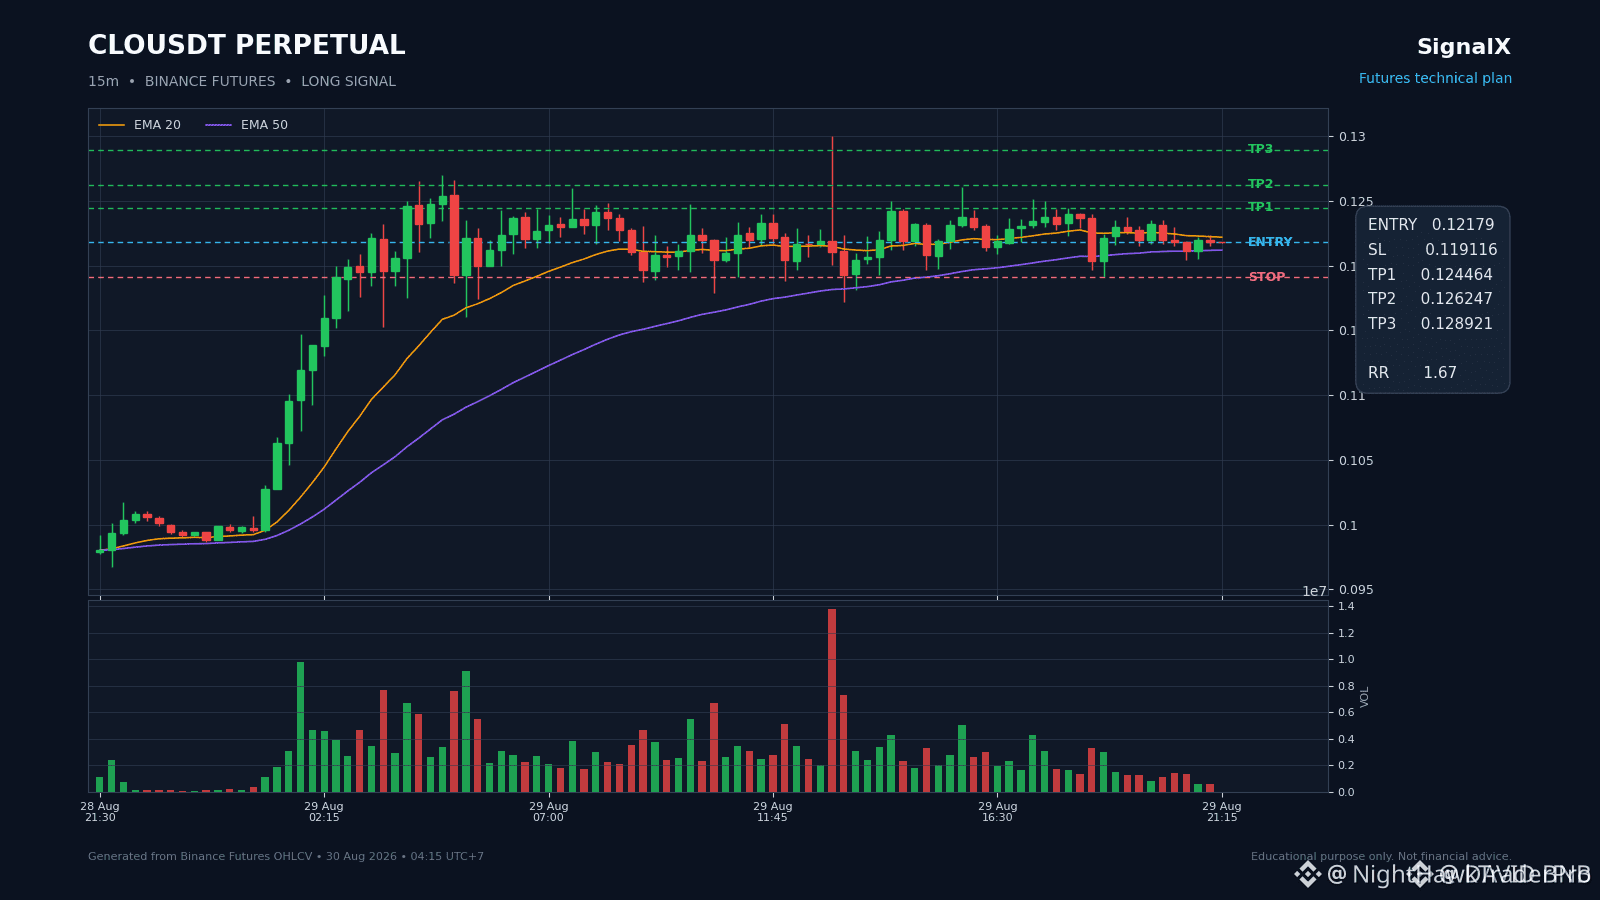This screenshot has width=1600, height=900.
Task: Click the 0.11 price axis label
Action: 1352,396
